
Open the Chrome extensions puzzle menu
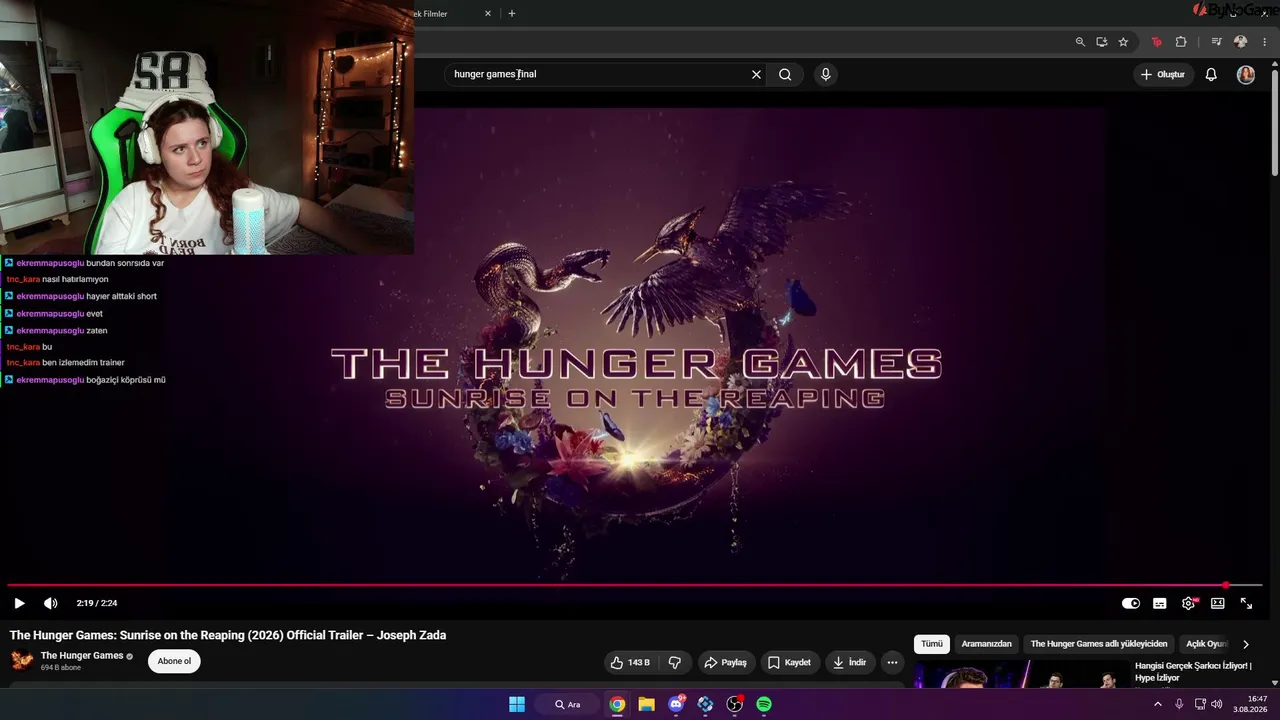point(1181,42)
